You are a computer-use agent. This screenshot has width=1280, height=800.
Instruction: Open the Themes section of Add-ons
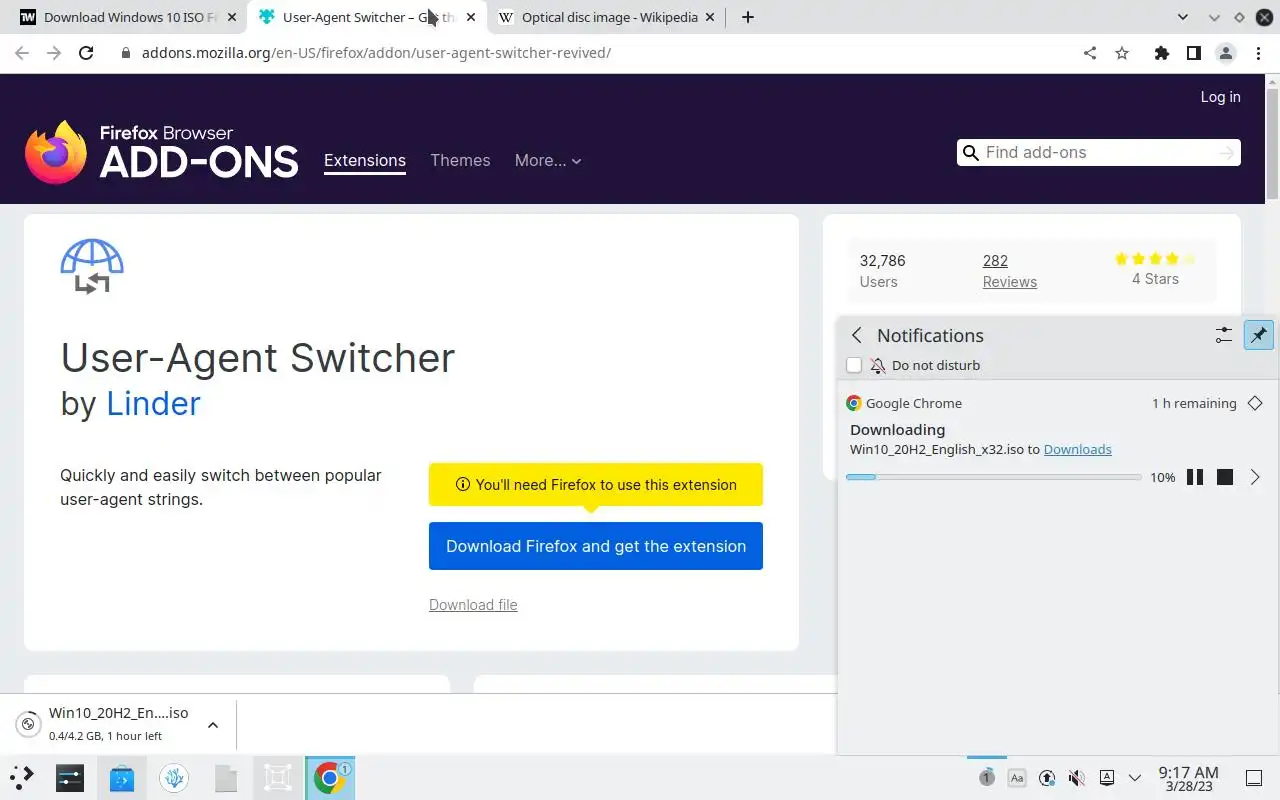(460, 160)
